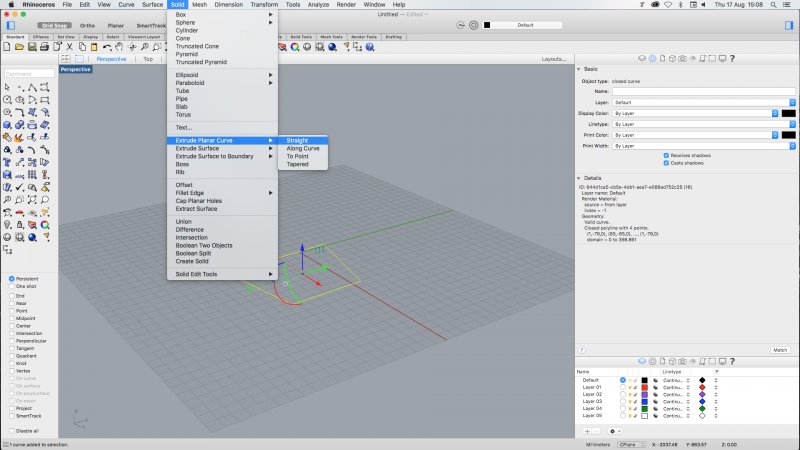Open the Help question mark in the top inspector strip
This screenshot has height=450, width=800.
pyautogui.click(x=732, y=59)
